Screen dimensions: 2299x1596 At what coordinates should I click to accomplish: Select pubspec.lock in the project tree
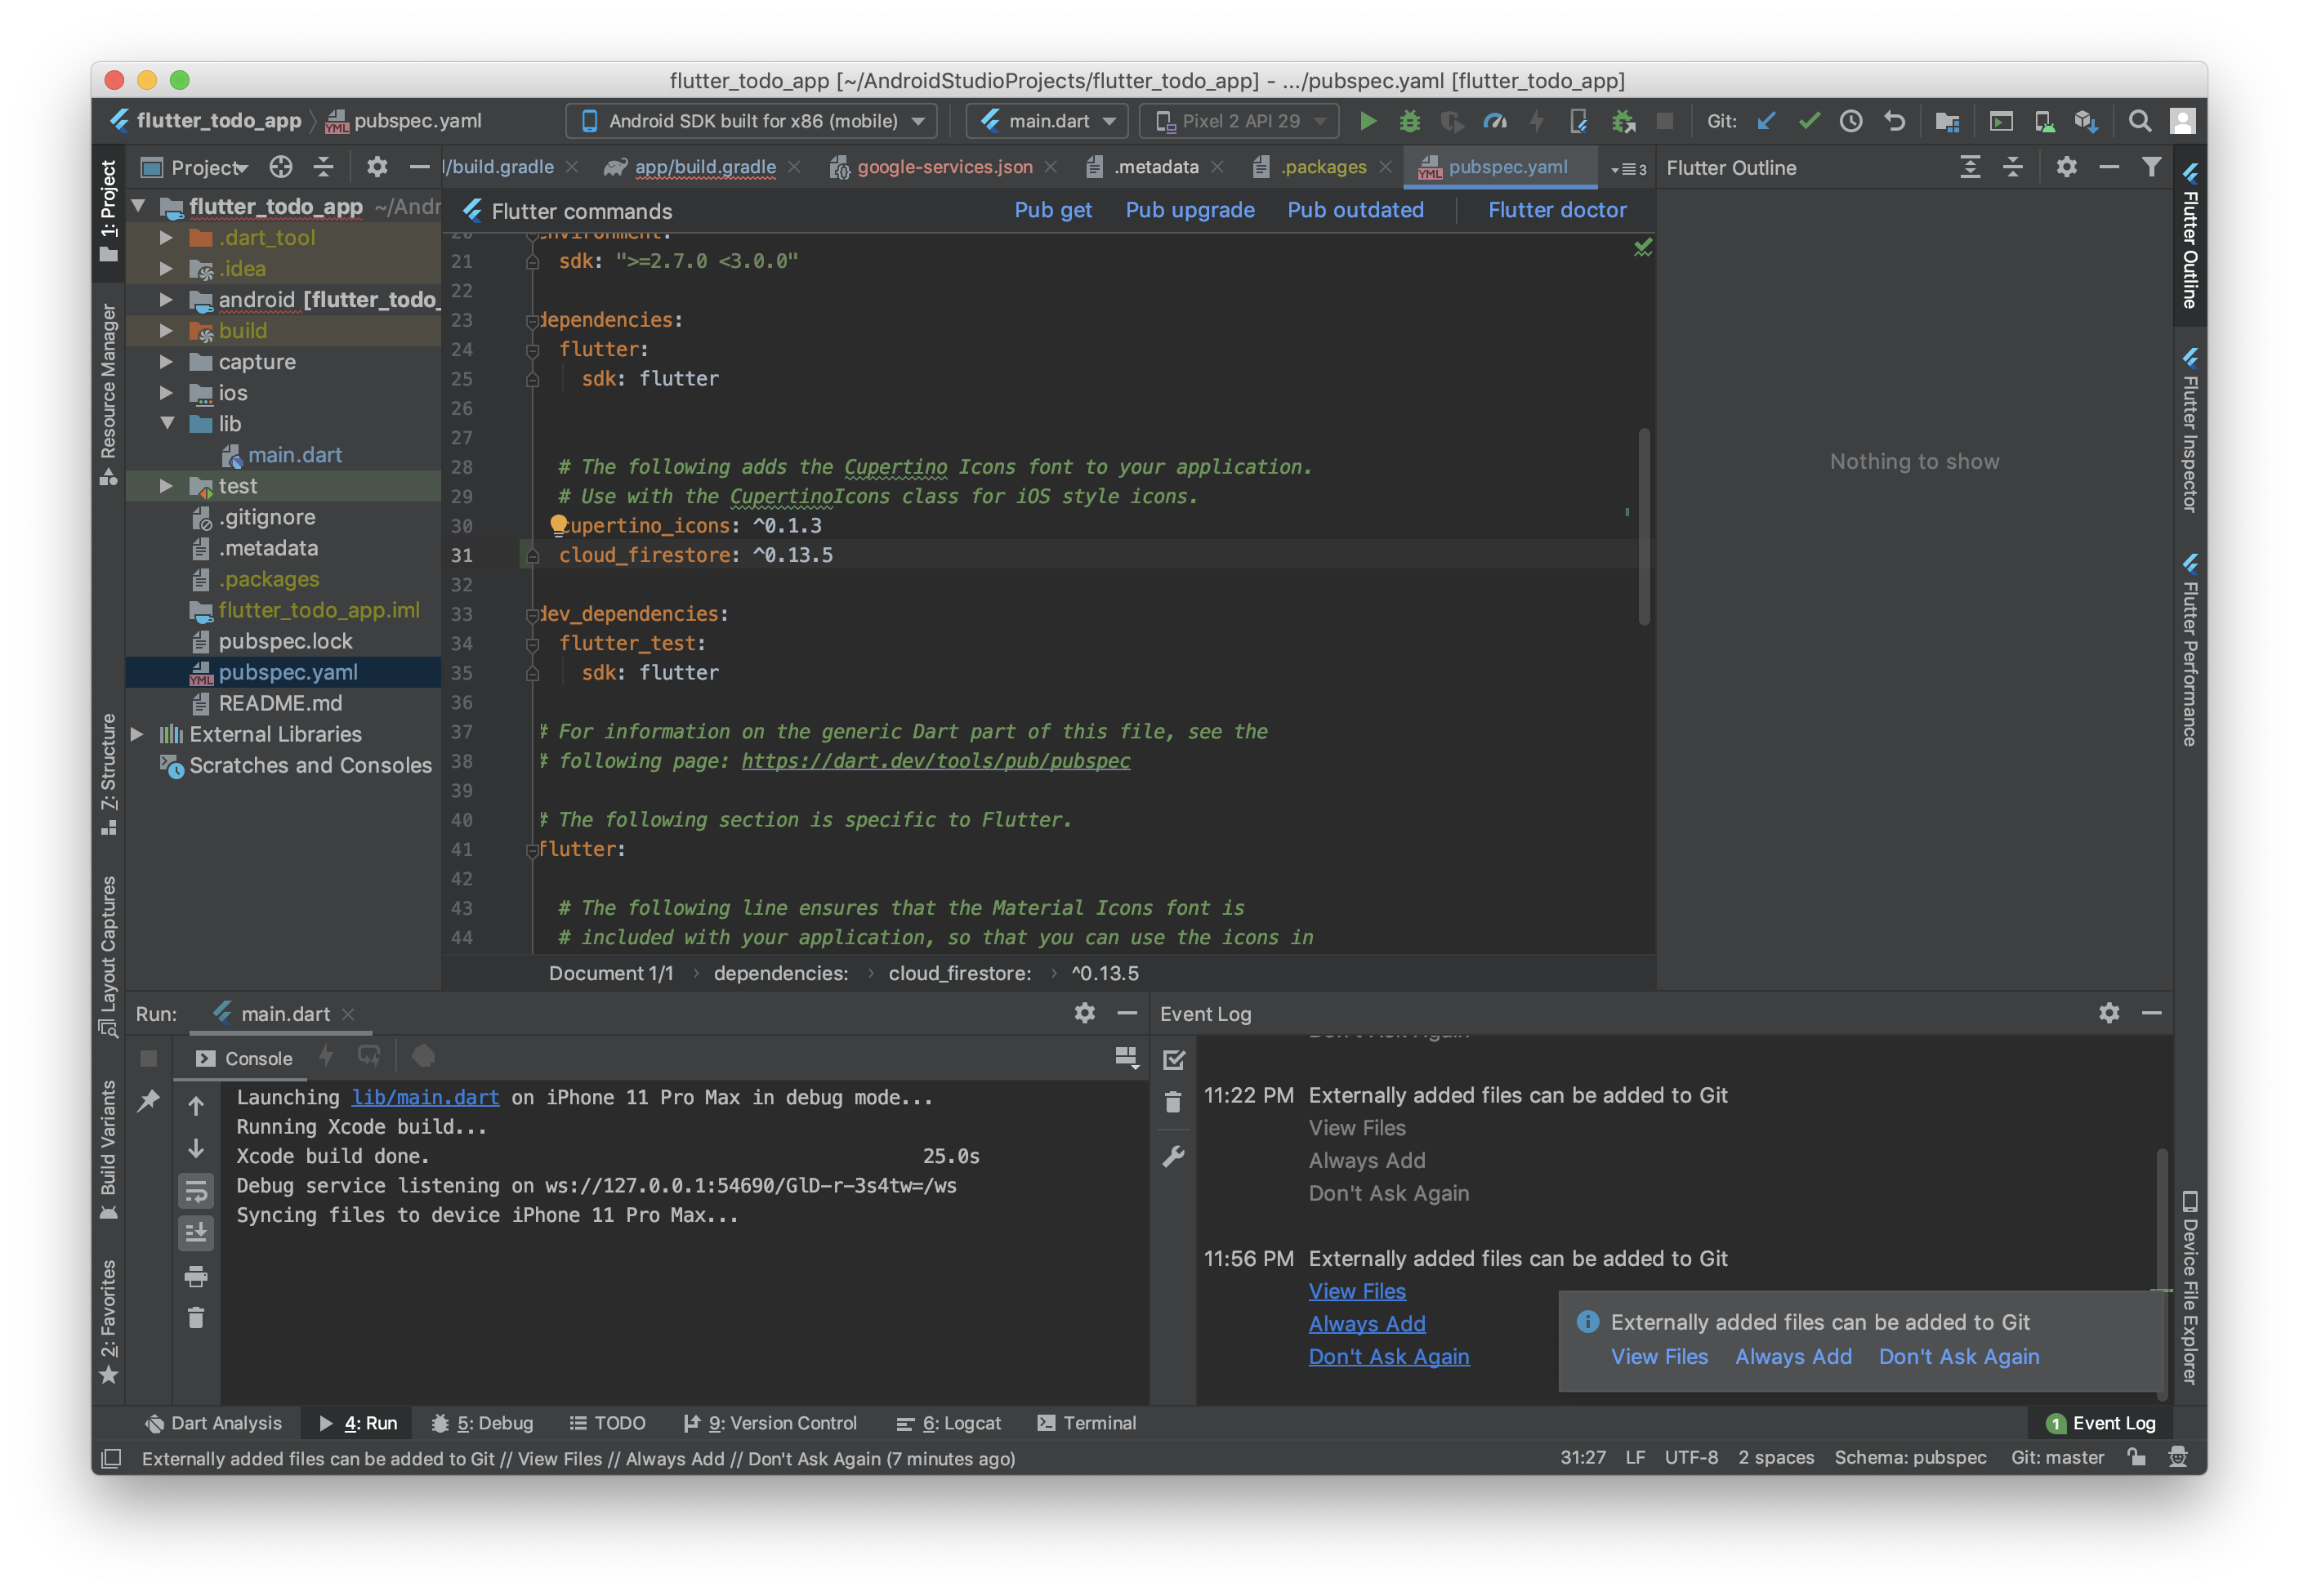point(285,641)
